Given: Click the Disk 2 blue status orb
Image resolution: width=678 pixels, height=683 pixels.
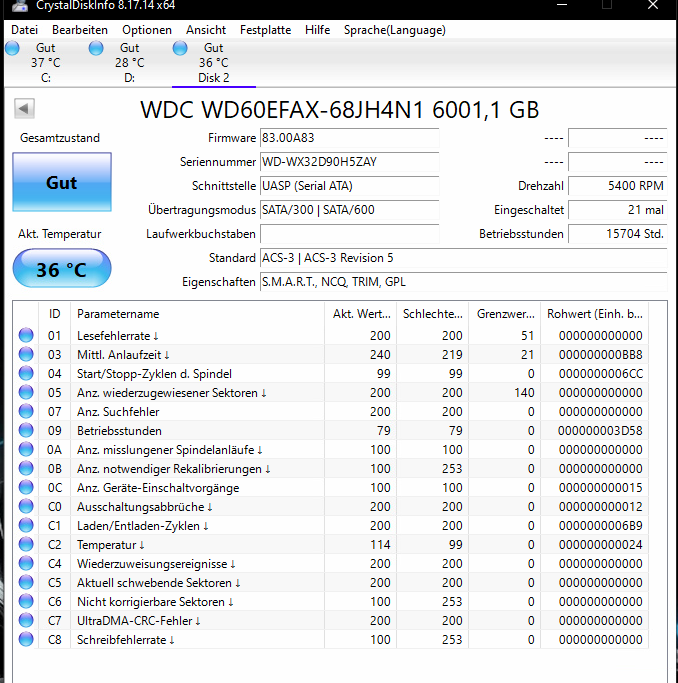Looking at the screenshot, I should [180, 48].
